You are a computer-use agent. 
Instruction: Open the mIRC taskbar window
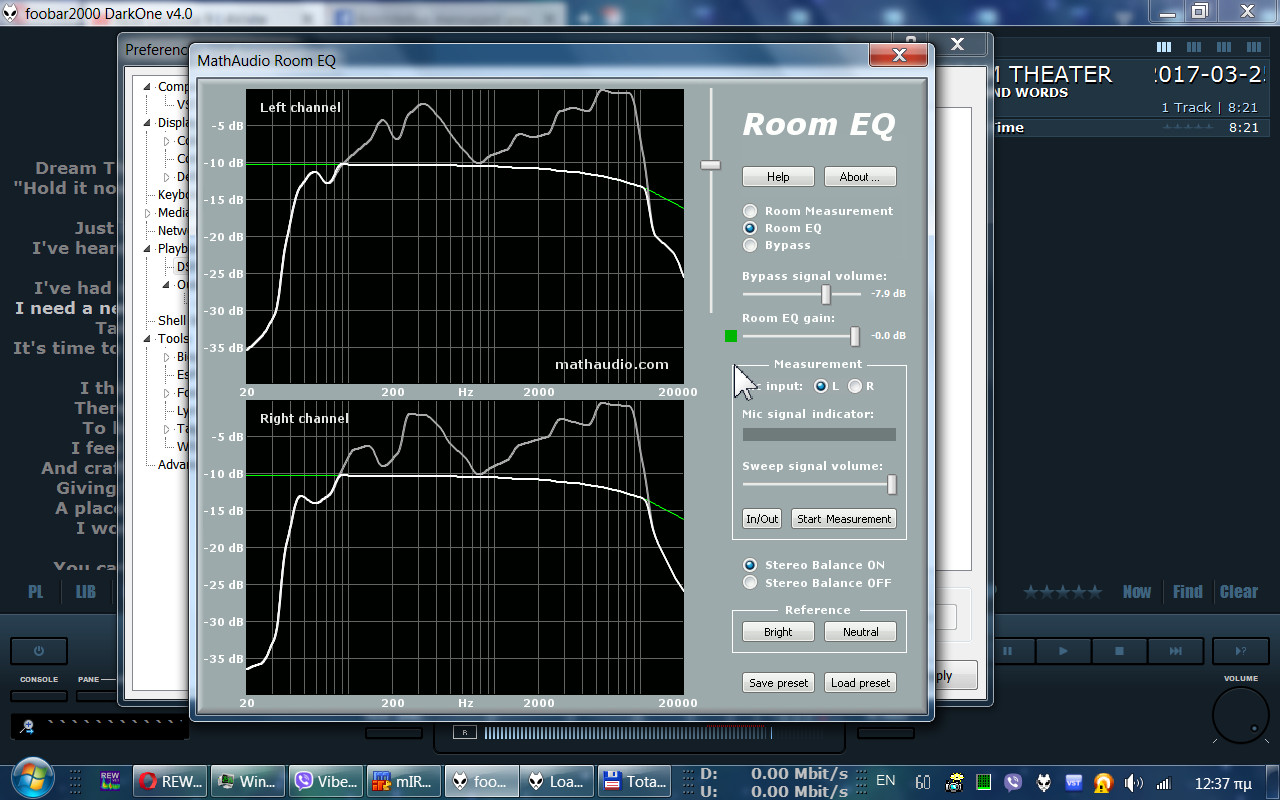pyautogui.click(x=404, y=781)
